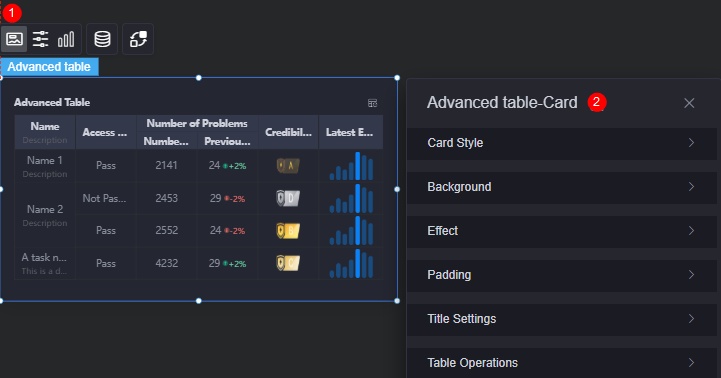This screenshot has height=378, width=721.
Task: Expand the Background section
Action: click(561, 187)
